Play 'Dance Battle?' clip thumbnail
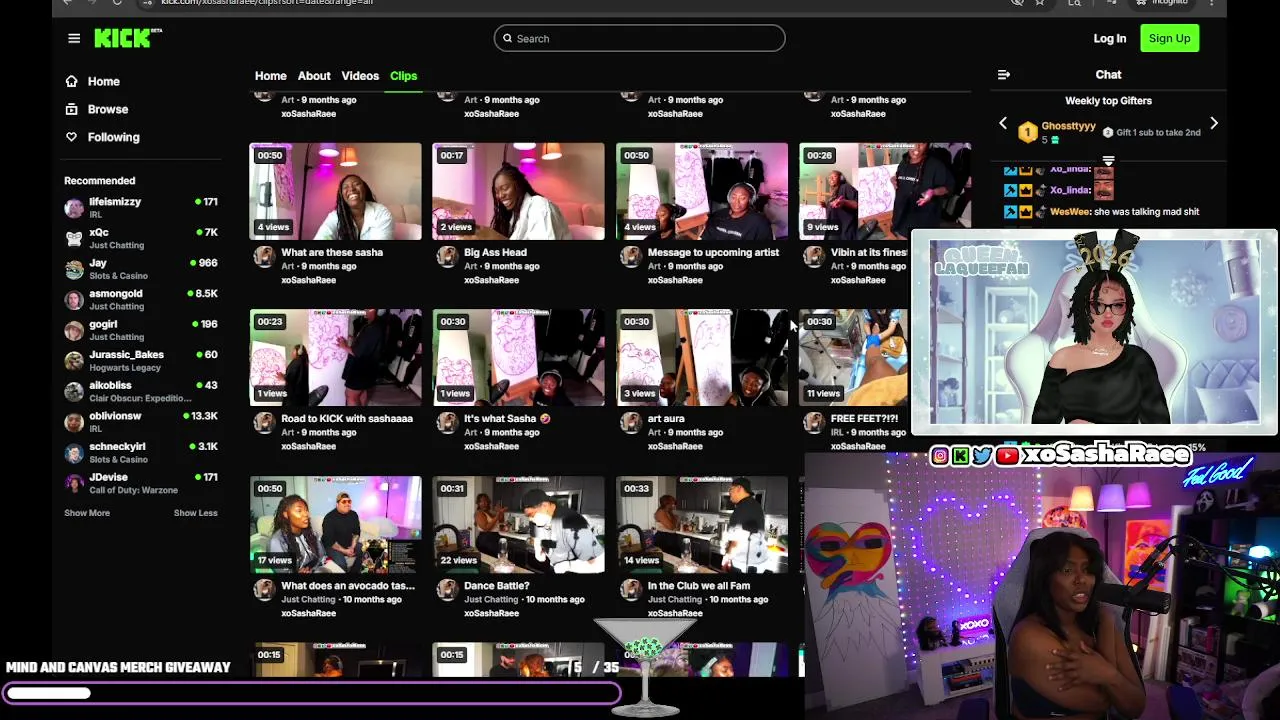 [518, 524]
